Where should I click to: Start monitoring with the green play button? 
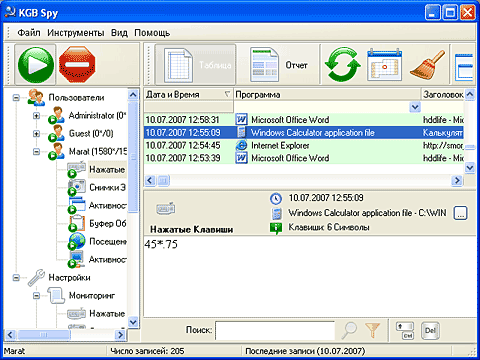coord(35,65)
